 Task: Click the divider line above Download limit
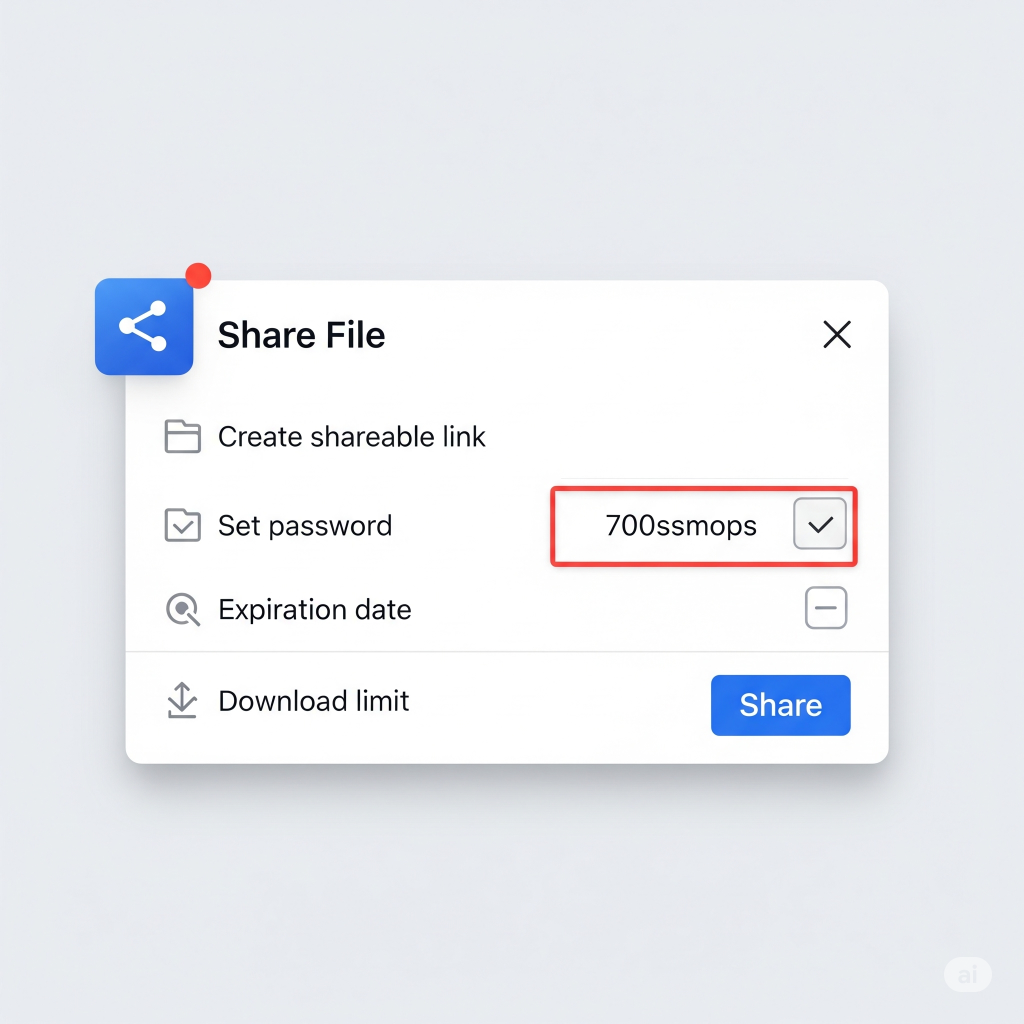[507, 651]
